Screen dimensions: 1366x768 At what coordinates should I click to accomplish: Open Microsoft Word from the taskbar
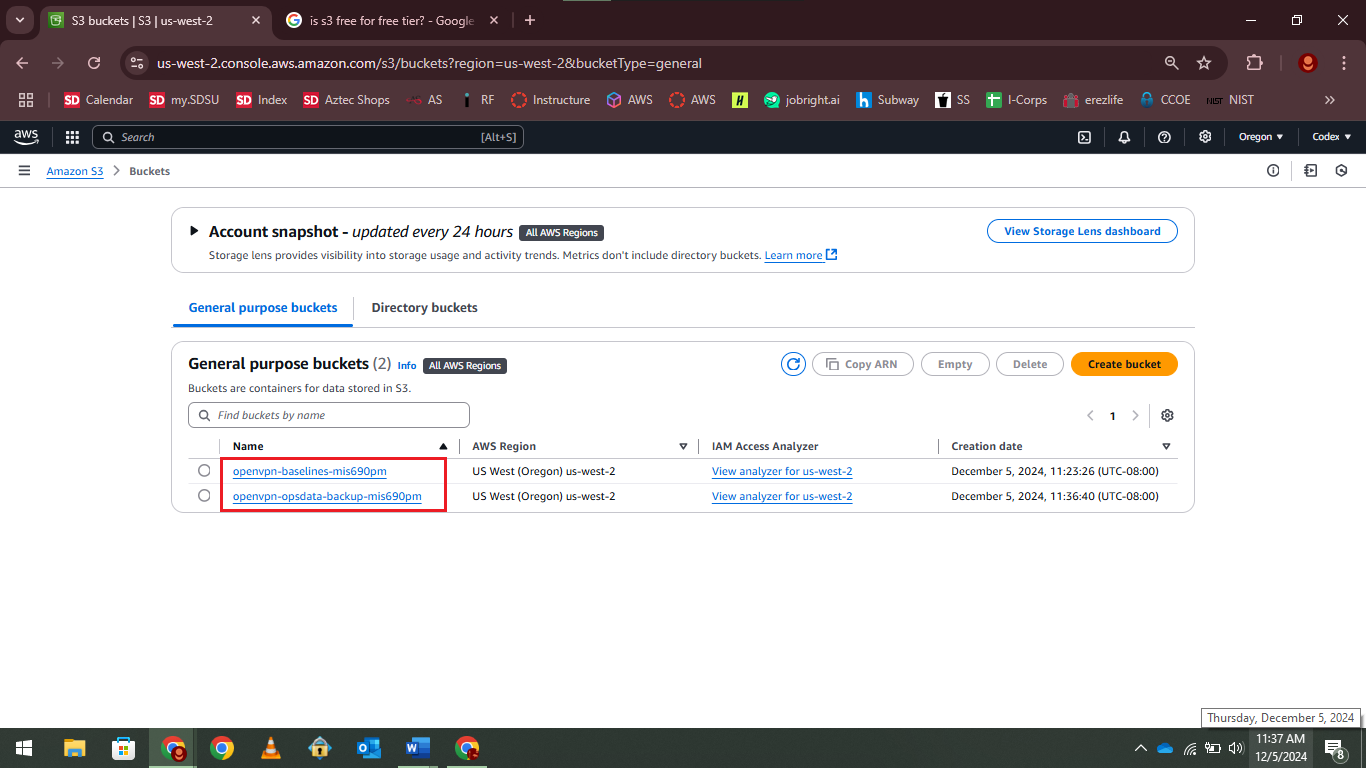(x=417, y=748)
